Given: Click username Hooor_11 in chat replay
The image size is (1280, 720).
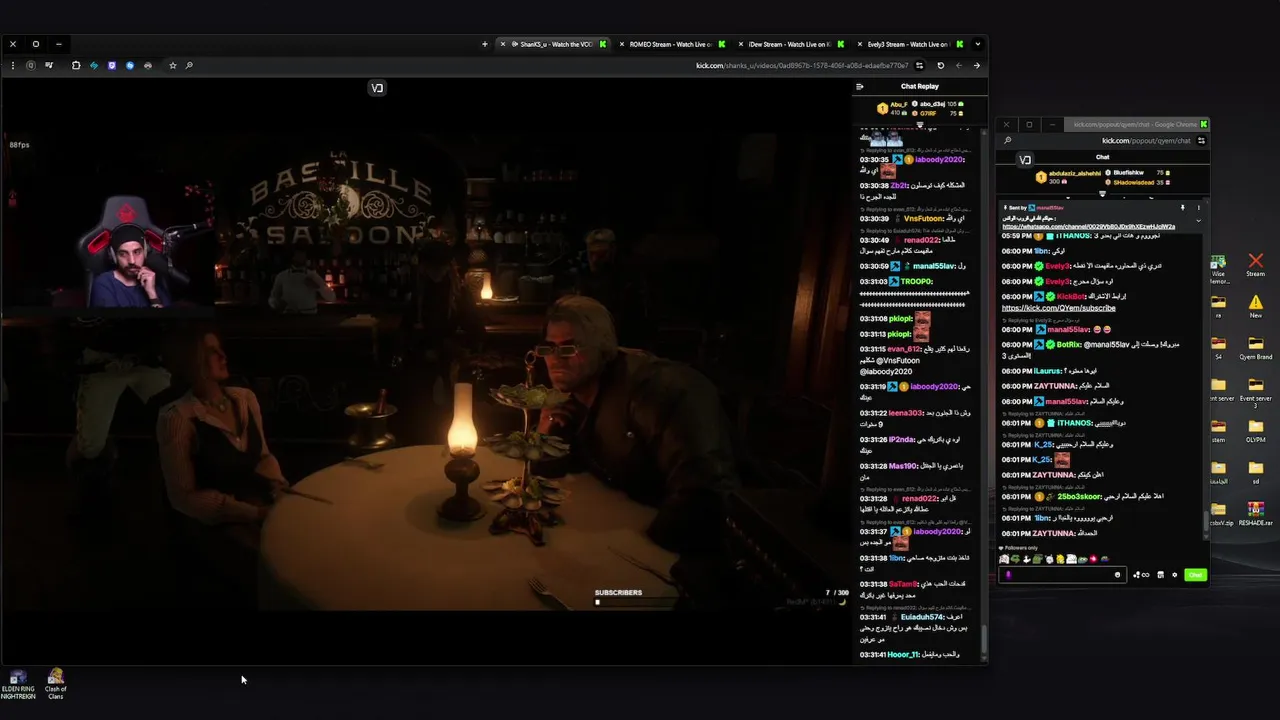Looking at the screenshot, I should pos(904,654).
